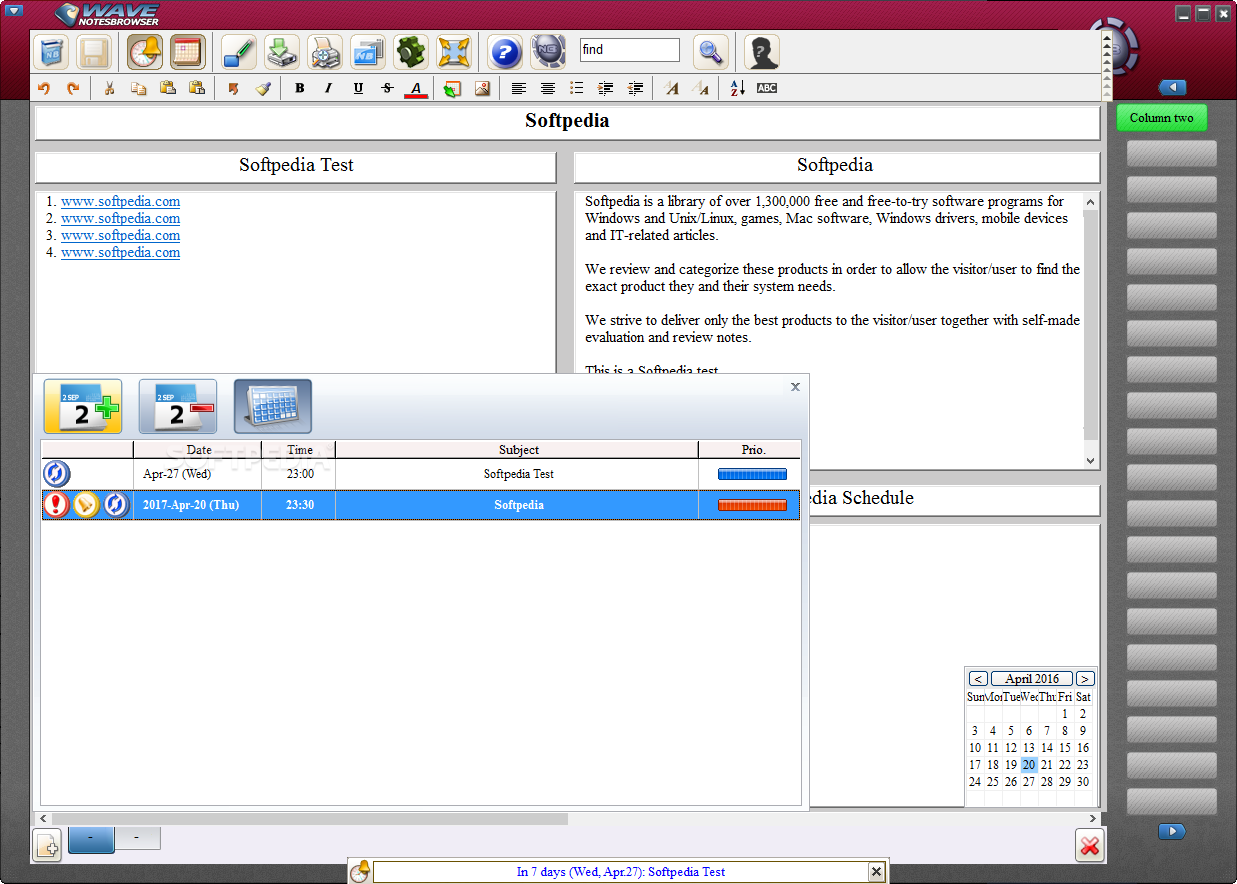Click the 'In 7 days' Softpedia Test reminder text
This screenshot has width=1237, height=884.
coord(621,872)
